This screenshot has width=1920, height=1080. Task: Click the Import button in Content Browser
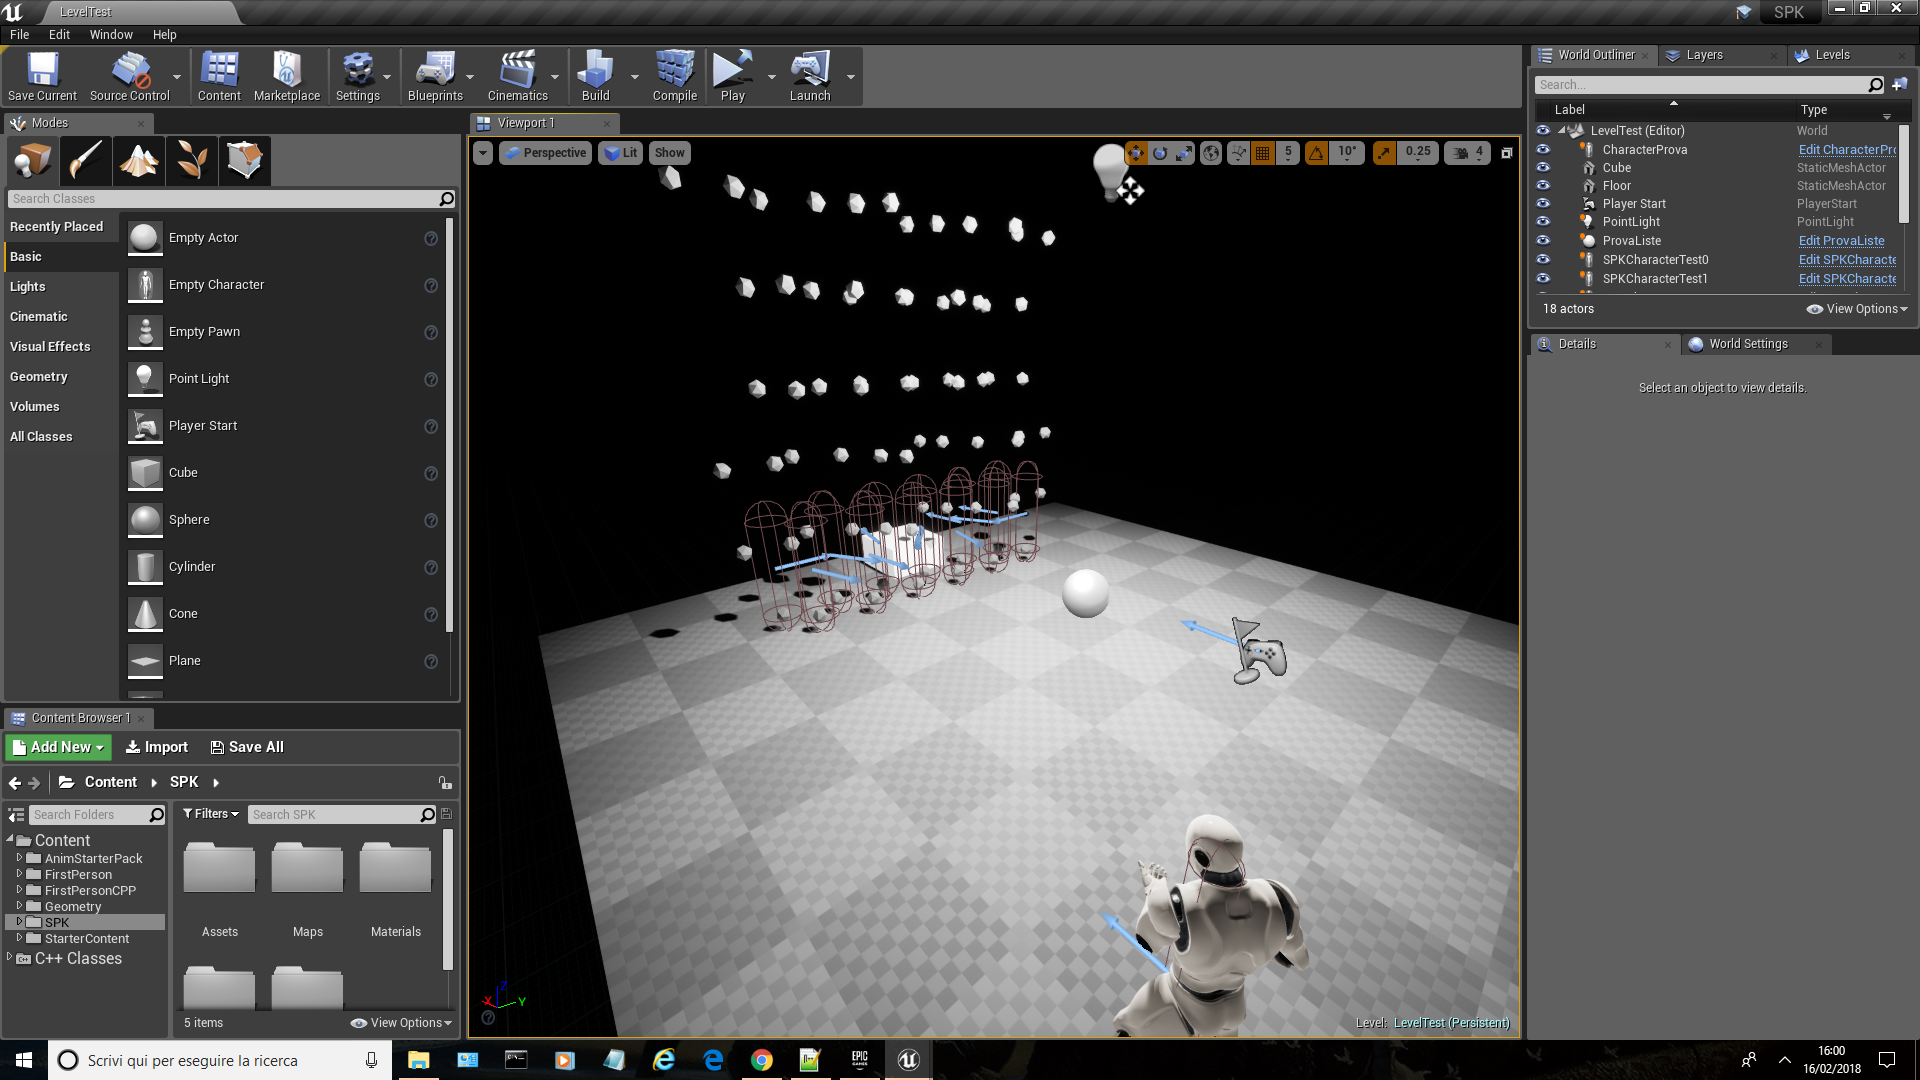pyautogui.click(x=157, y=747)
